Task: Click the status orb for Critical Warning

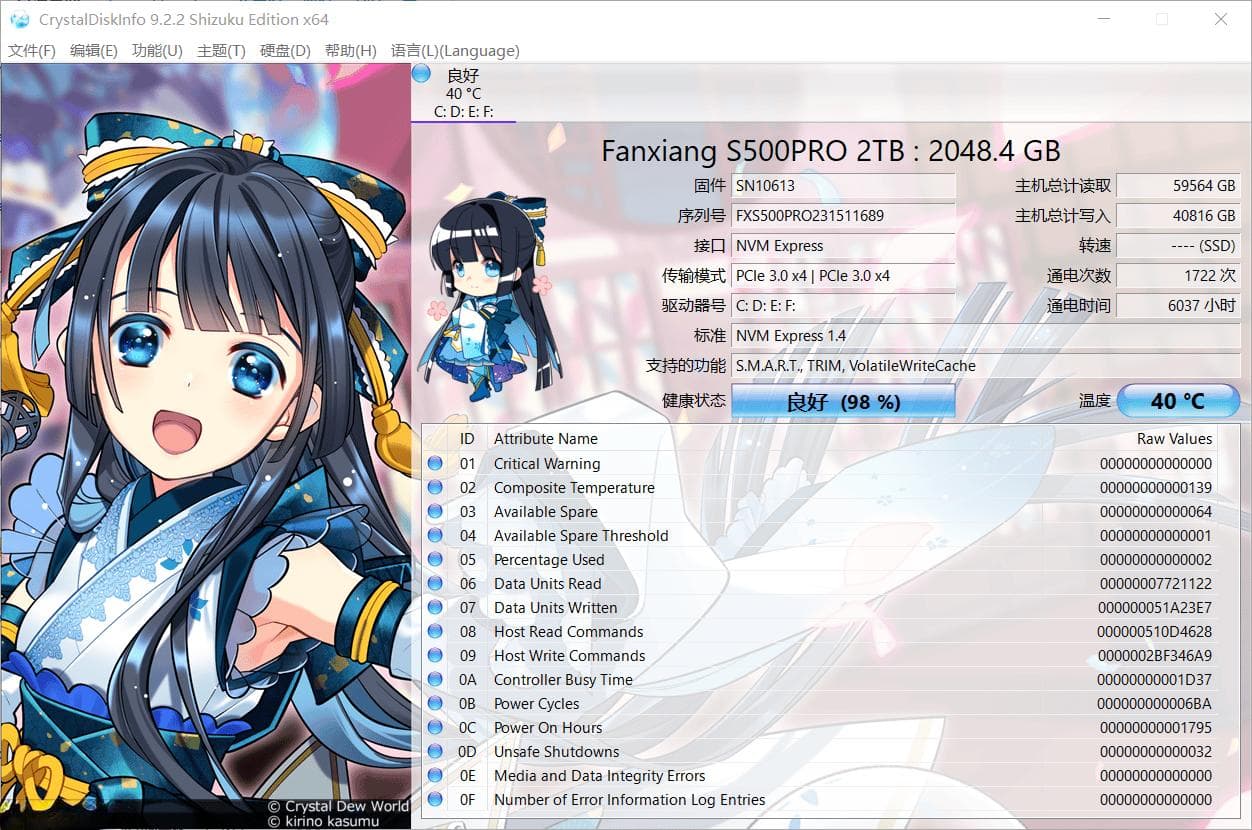Action: (x=435, y=463)
